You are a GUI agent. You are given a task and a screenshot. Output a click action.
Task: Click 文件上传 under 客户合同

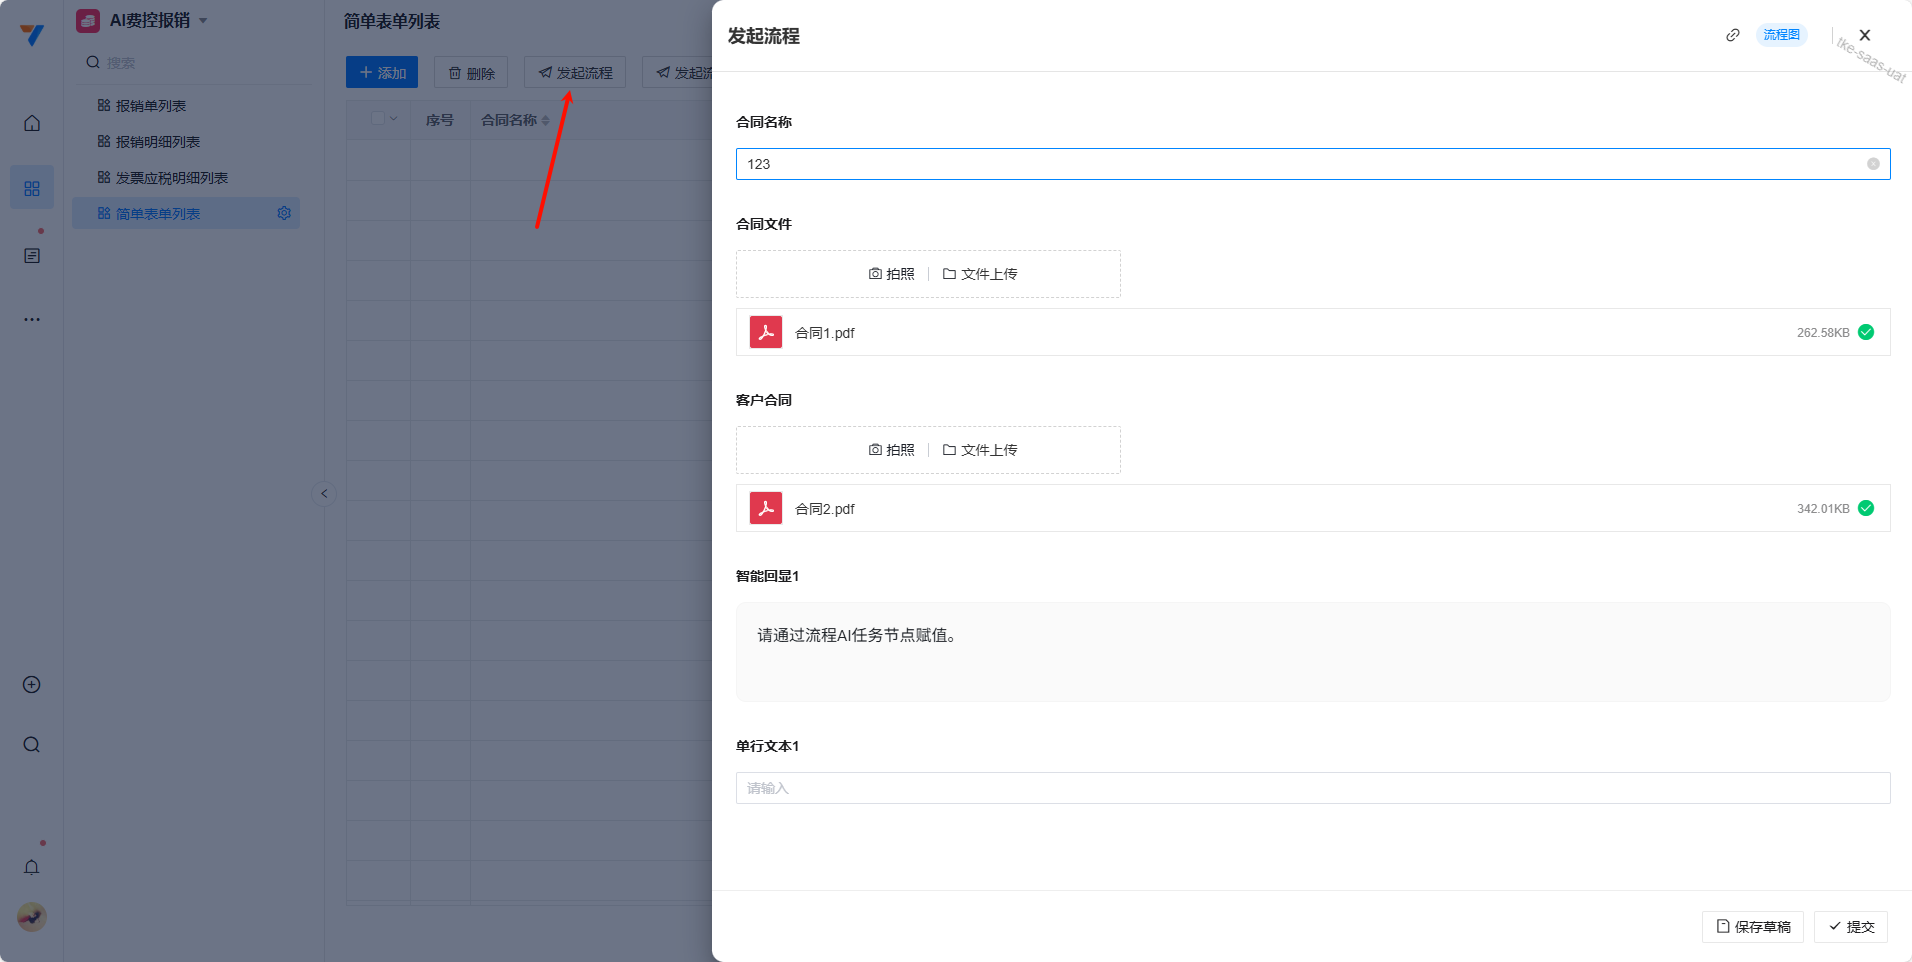click(x=980, y=450)
